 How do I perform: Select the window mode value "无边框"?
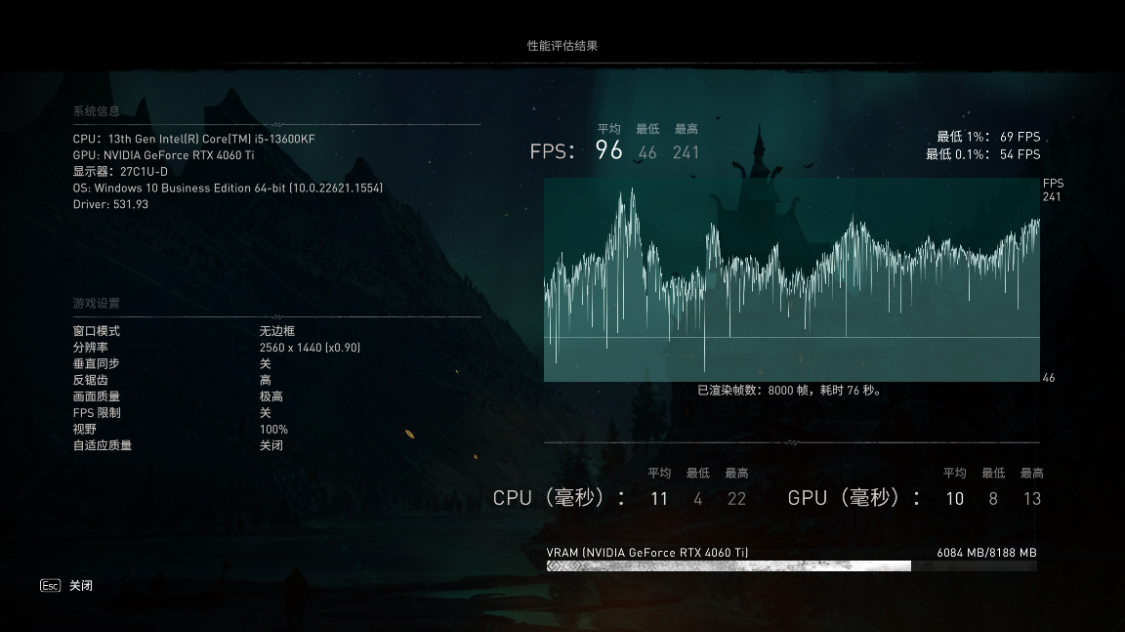point(277,331)
